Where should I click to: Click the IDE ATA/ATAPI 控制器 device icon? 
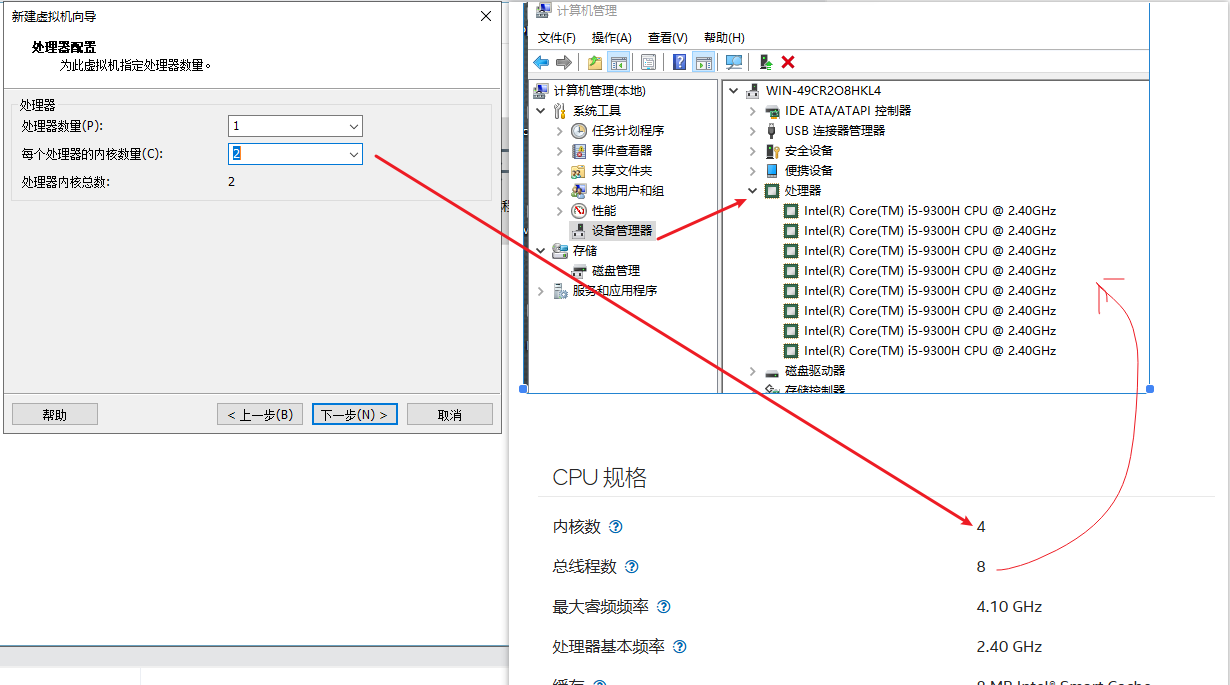772,110
